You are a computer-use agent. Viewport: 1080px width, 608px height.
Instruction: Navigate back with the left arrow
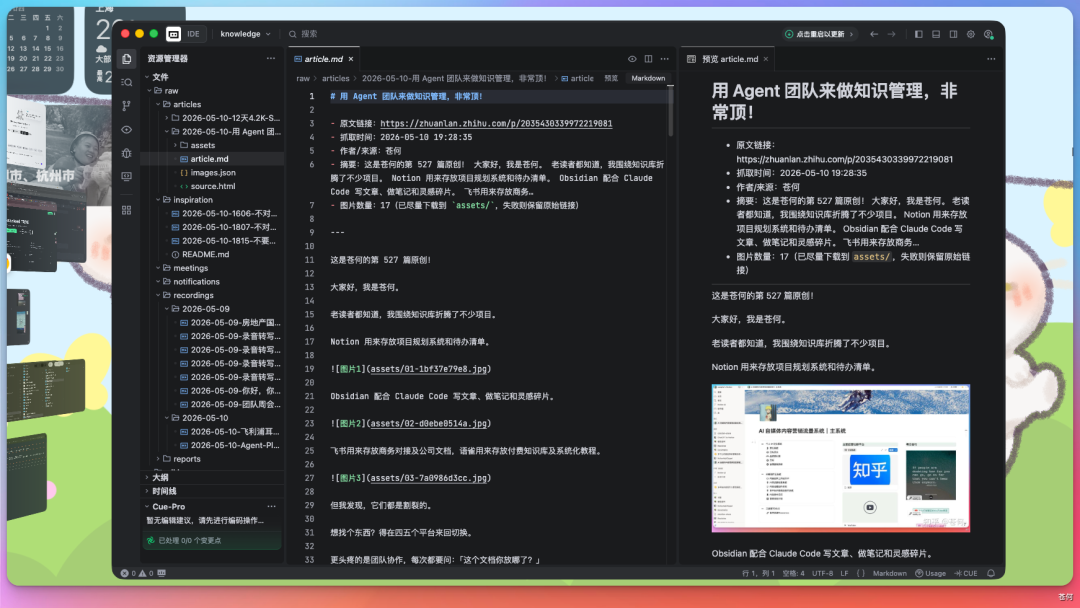(x=874, y=34)
